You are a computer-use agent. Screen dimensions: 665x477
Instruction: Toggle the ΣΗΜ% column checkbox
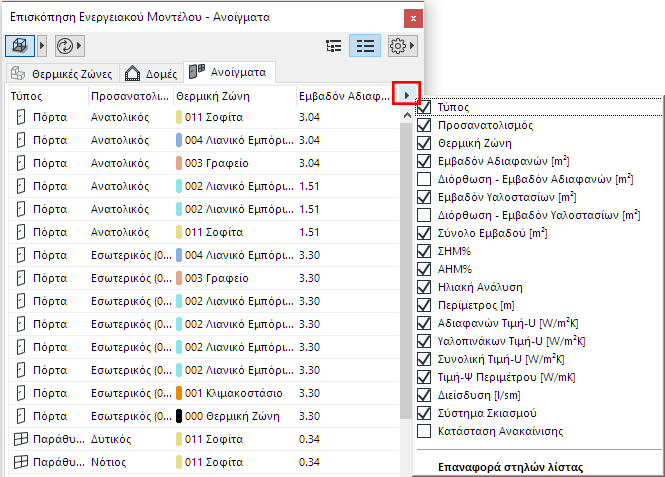tap(424, 251)
